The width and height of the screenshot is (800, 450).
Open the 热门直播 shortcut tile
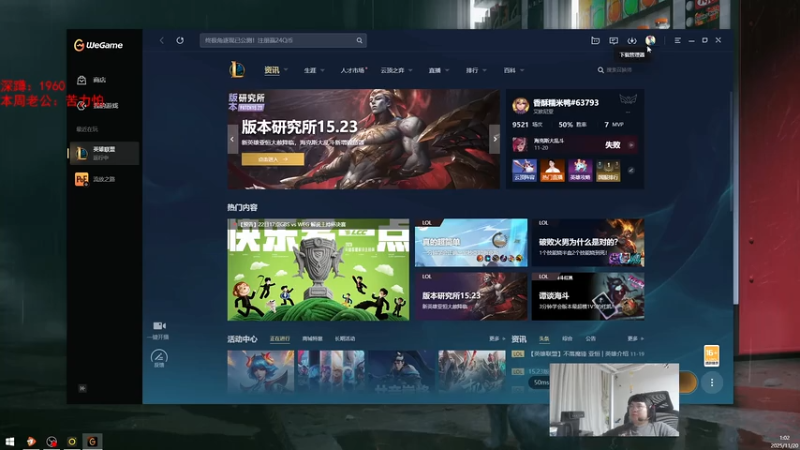[x=552, y=170]
